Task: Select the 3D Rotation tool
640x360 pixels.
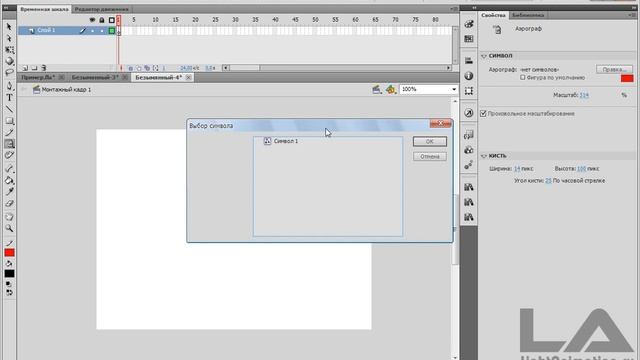Action: (x=9, y=61)
